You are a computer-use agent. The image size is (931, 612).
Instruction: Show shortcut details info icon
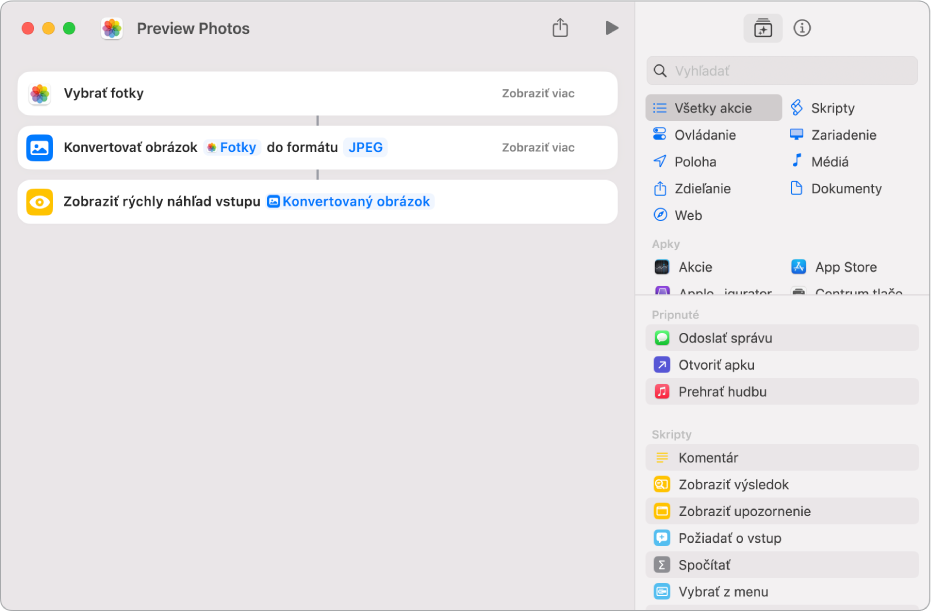[x=802, y=28]
